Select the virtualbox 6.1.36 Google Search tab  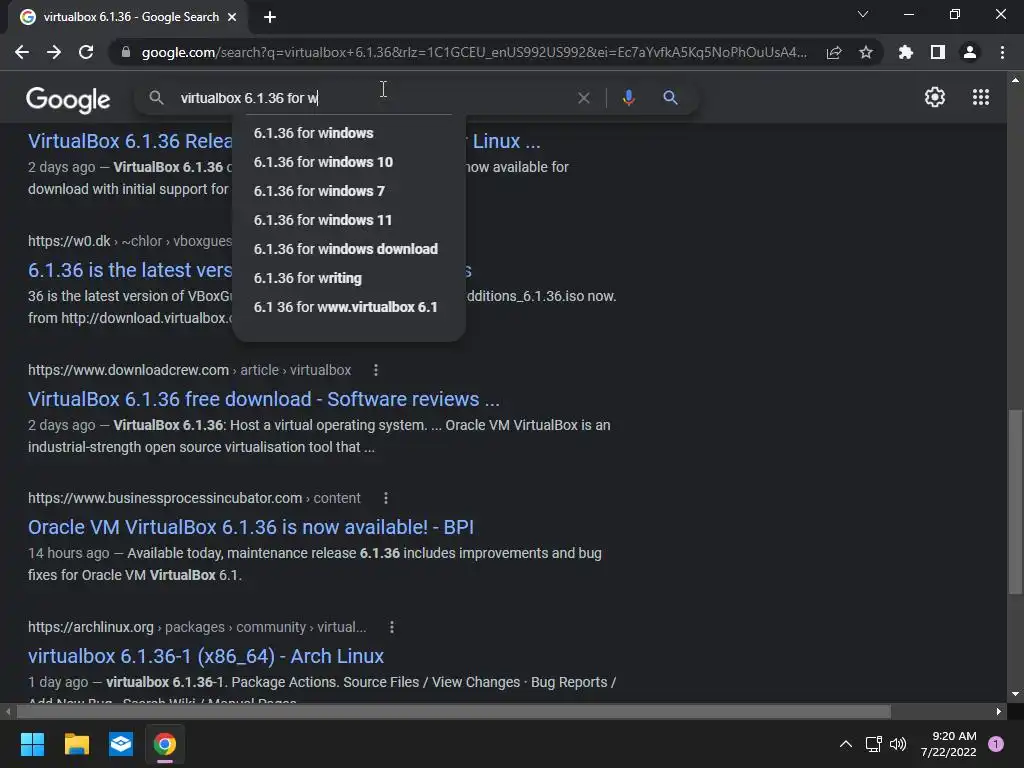tap(127, 17)
